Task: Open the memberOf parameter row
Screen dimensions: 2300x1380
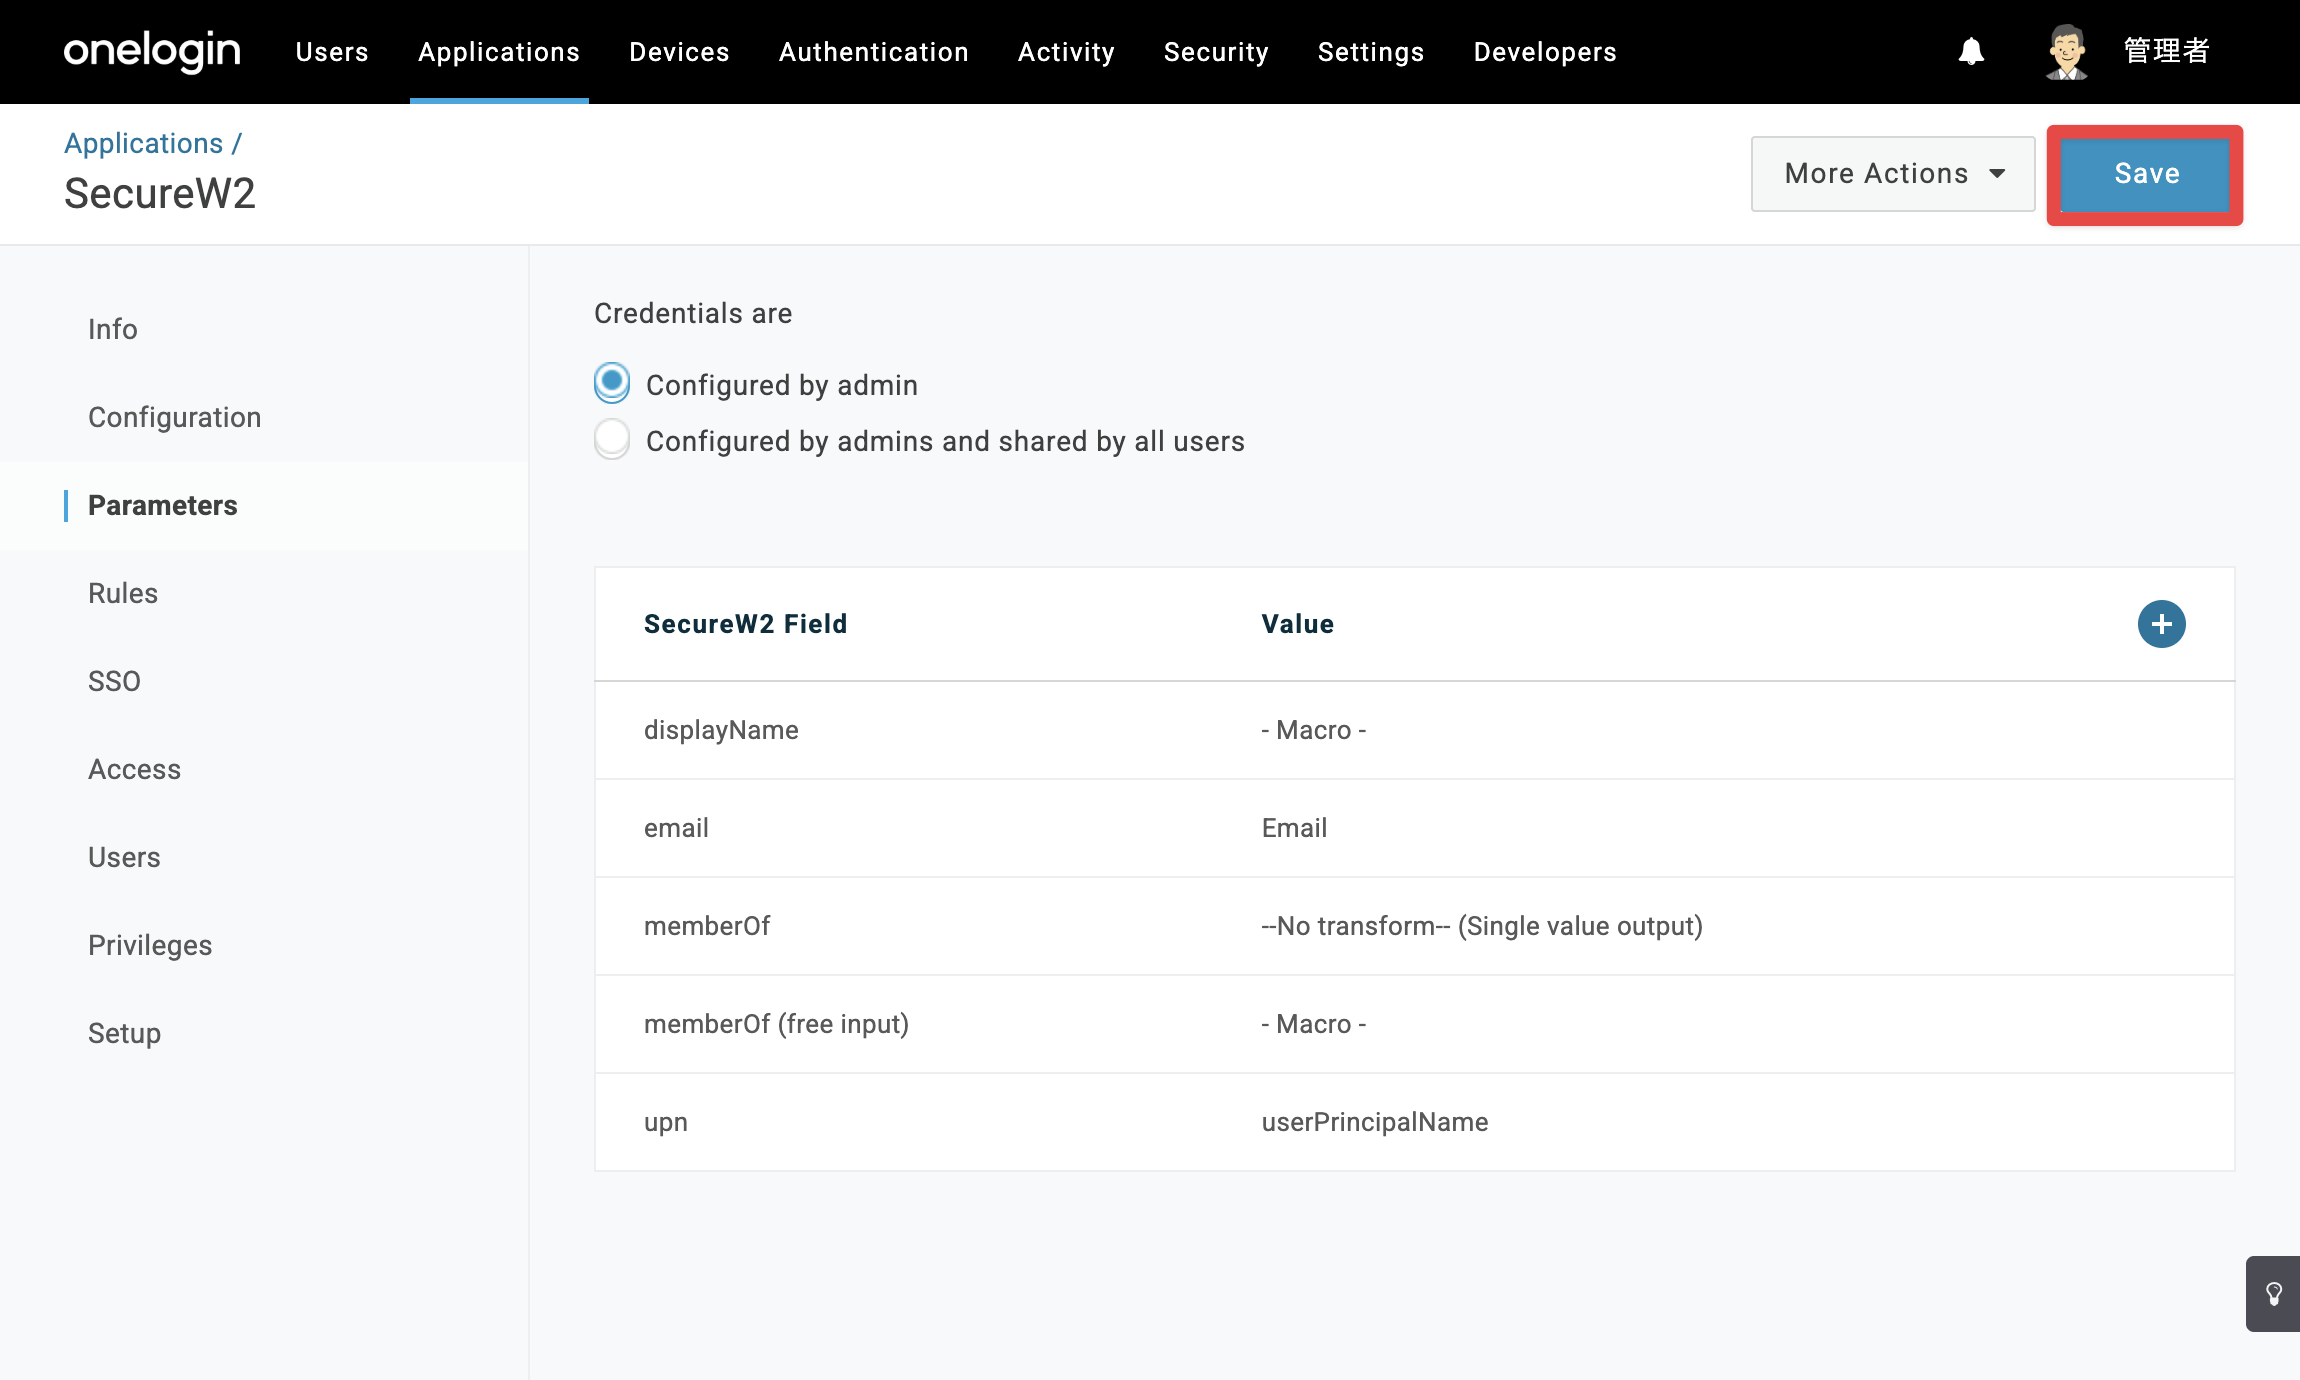Action: pos(1414,926)
